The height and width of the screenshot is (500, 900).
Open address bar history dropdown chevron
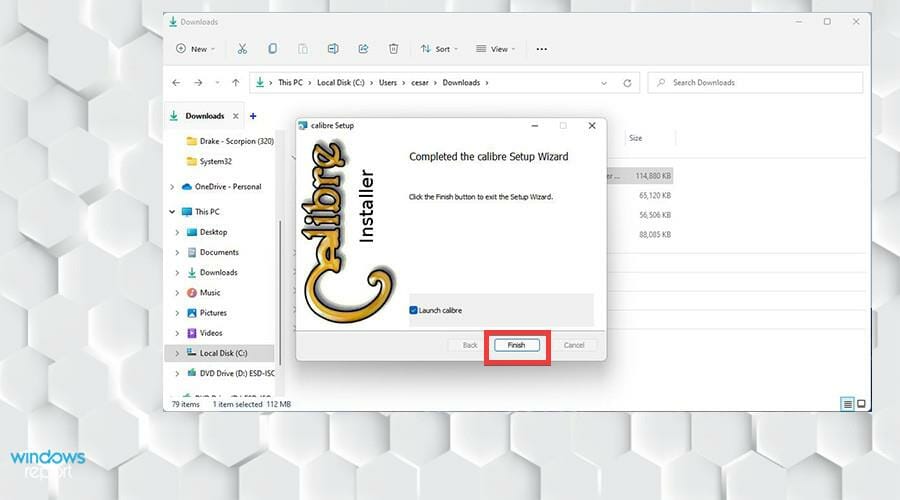(x=604, y=83)
